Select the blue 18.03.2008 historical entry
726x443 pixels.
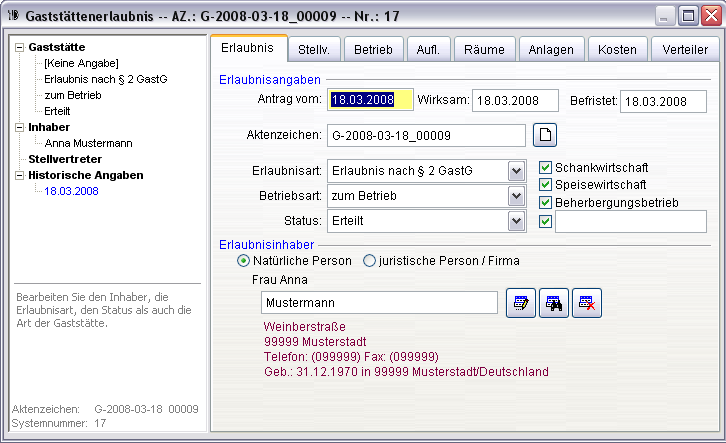pos(71,191)
